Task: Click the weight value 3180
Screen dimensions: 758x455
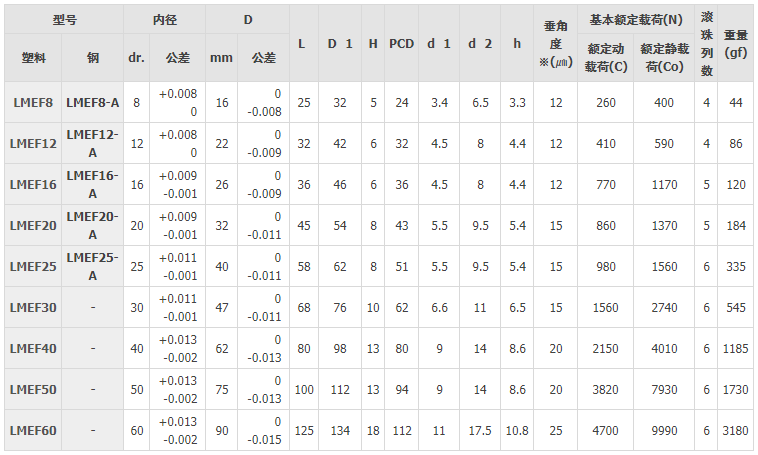Action: tap(737, 430)
